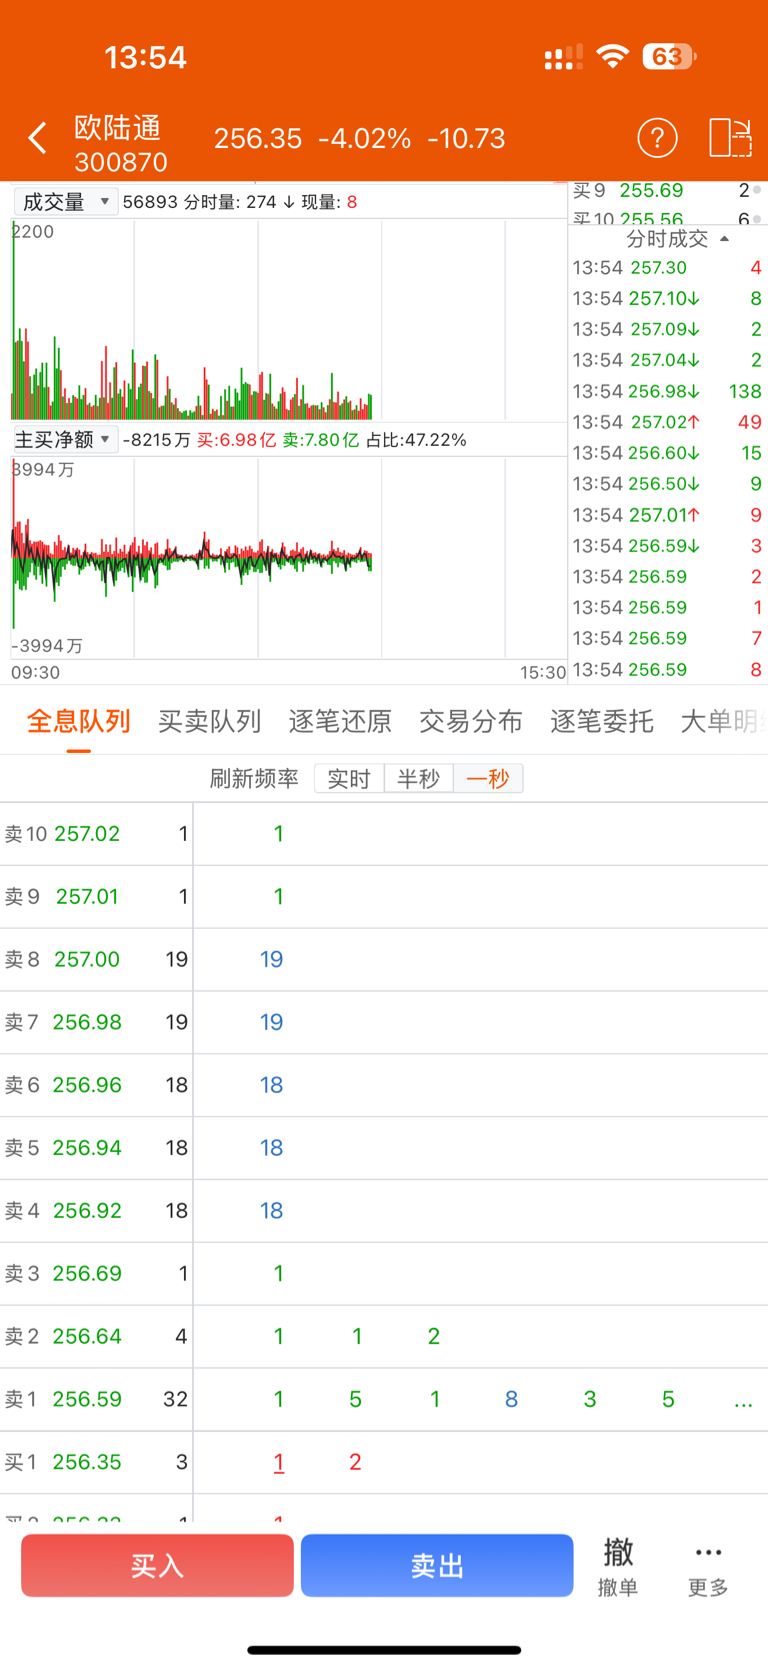
Task: Tap the -10.73 price change in header
Action: point(466,139)
